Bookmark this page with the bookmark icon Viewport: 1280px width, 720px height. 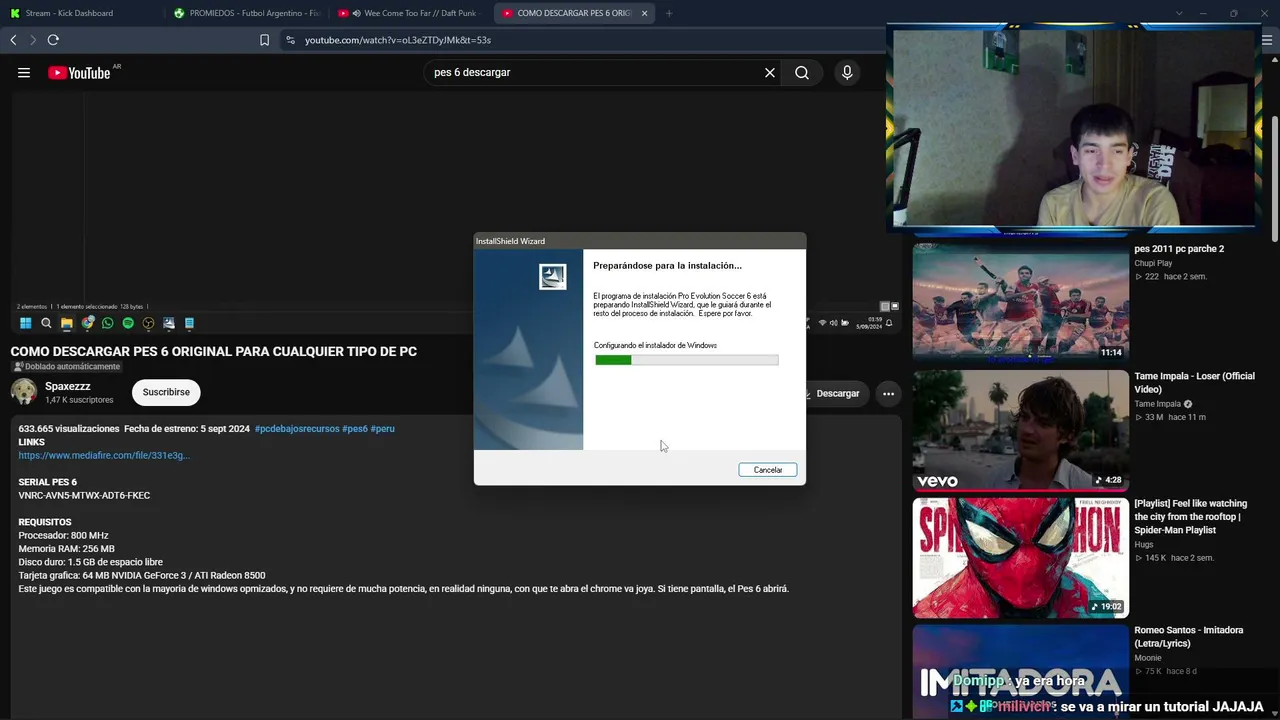(x=265, y=40)
